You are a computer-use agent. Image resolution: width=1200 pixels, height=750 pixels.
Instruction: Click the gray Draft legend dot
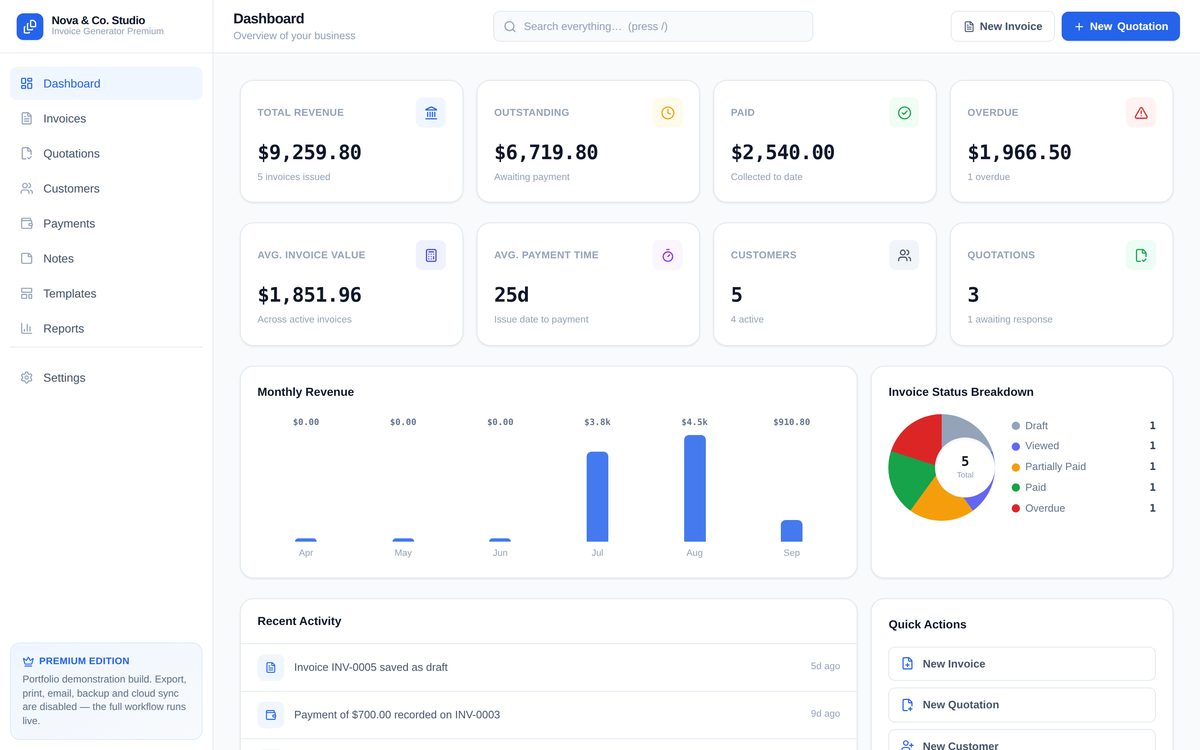(1016, 426)
